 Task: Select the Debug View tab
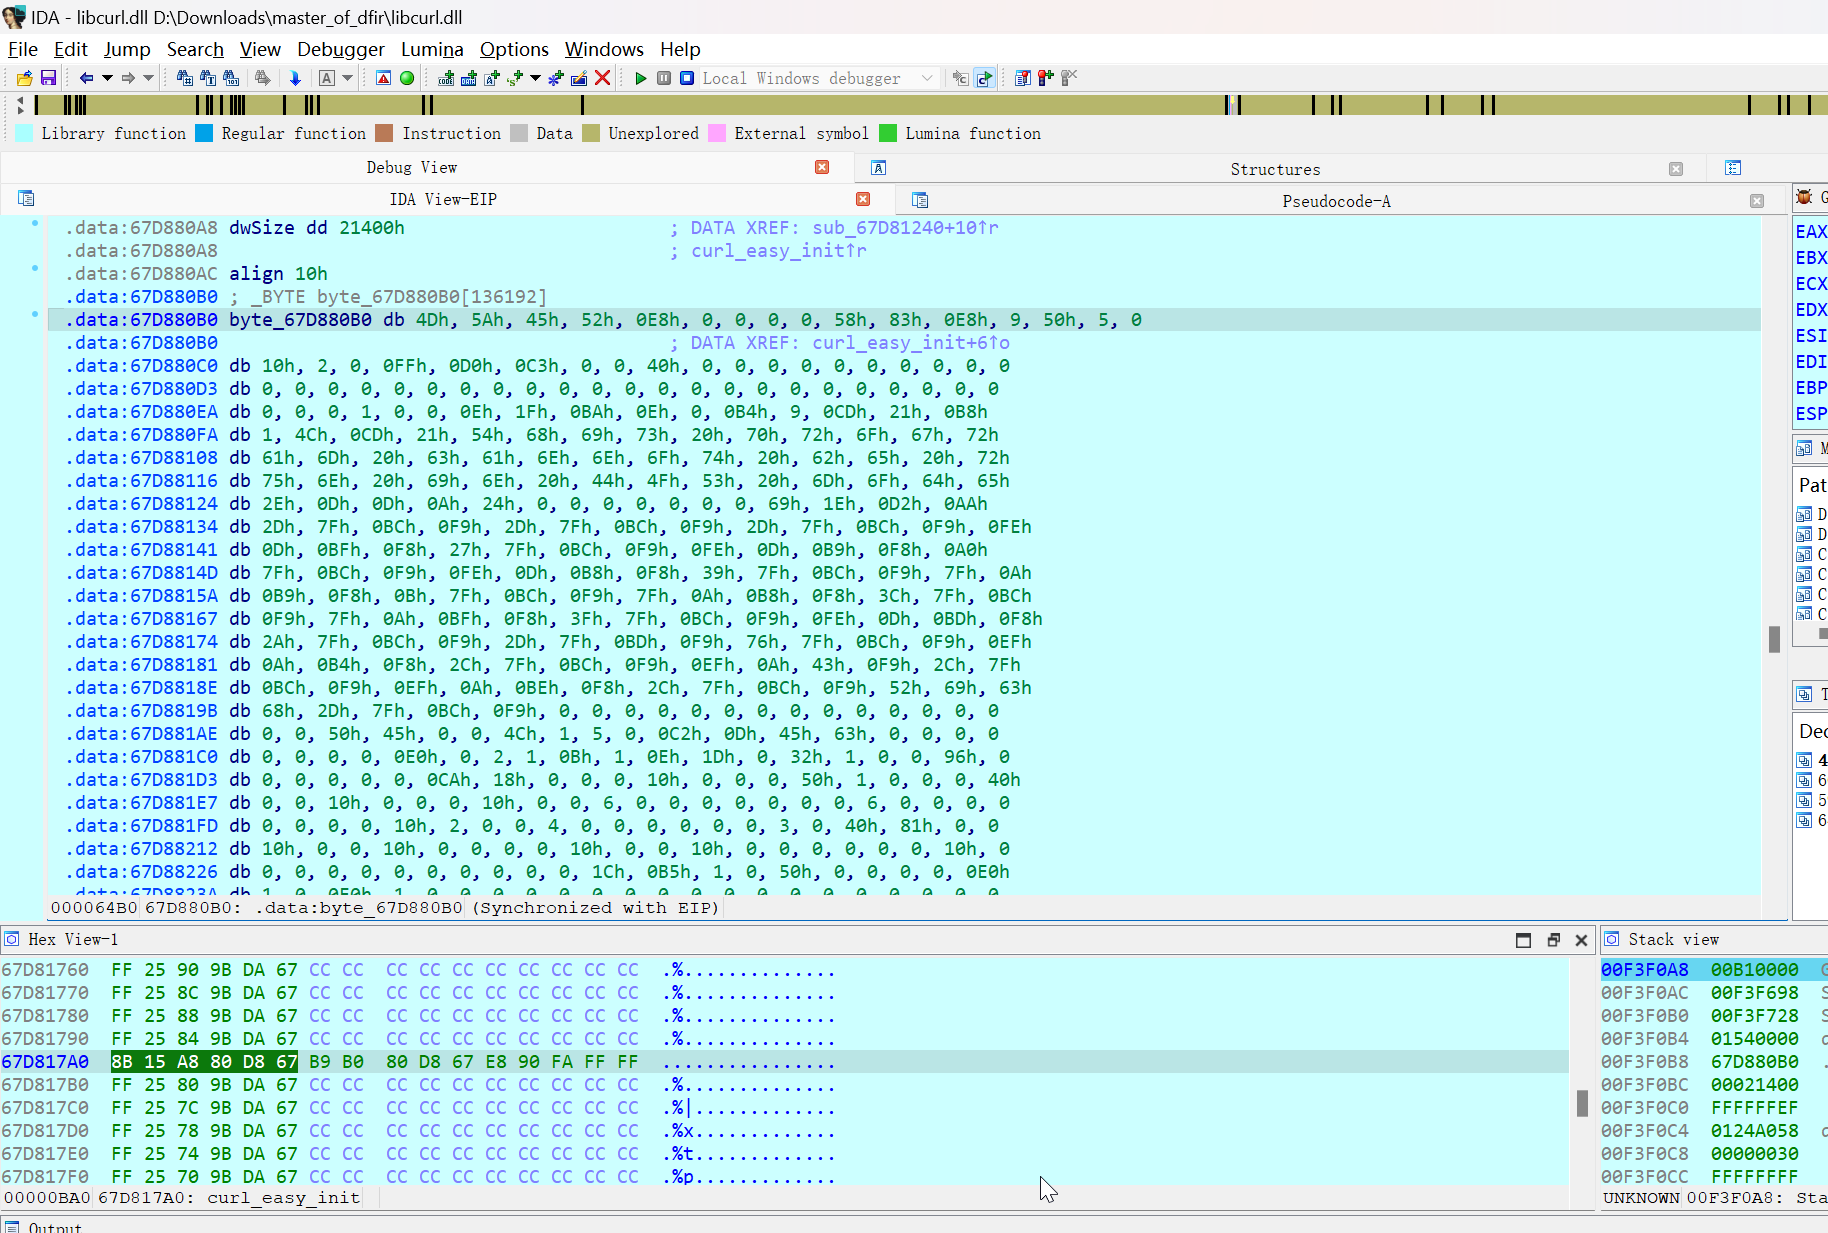tap(411, 167)
